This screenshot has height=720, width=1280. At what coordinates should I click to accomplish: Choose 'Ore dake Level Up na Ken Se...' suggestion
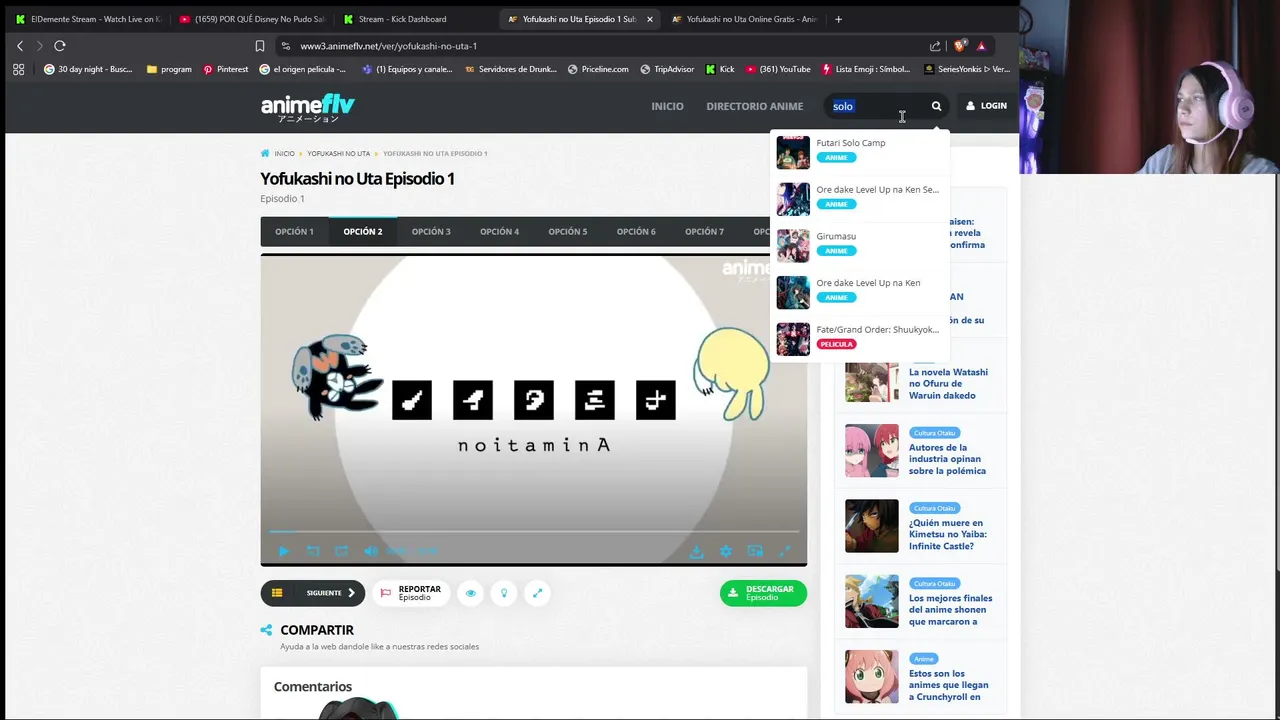pyautogui.click(x=859, y=198)
